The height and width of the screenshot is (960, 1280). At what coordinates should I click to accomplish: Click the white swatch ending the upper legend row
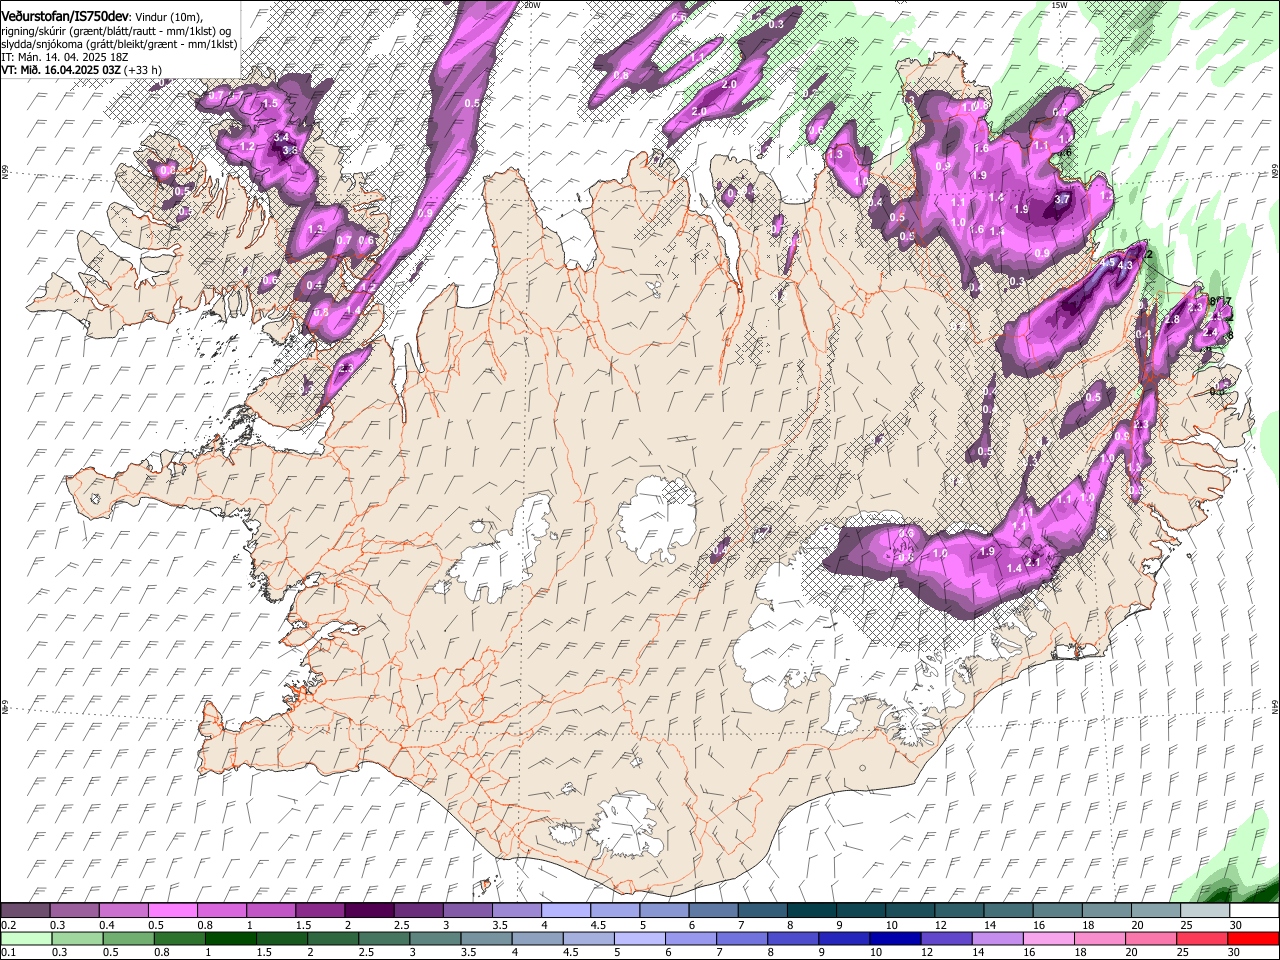click(1254, 910)
